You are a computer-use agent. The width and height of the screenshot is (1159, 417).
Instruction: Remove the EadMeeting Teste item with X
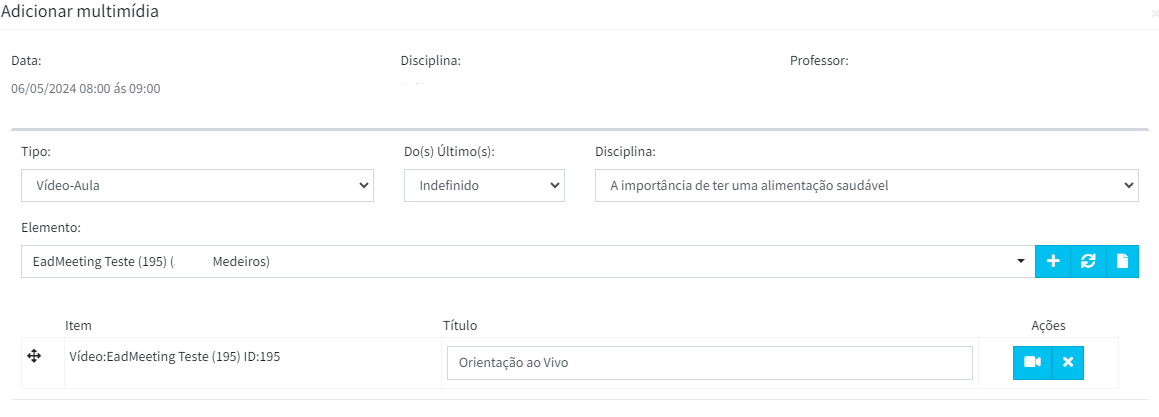(1067, 362)
